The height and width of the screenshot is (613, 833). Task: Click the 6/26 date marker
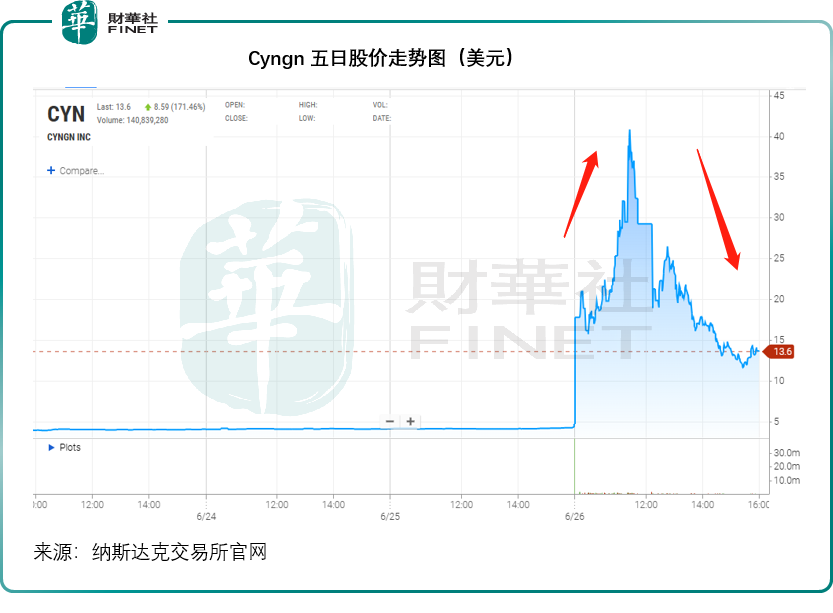point(574,516)
